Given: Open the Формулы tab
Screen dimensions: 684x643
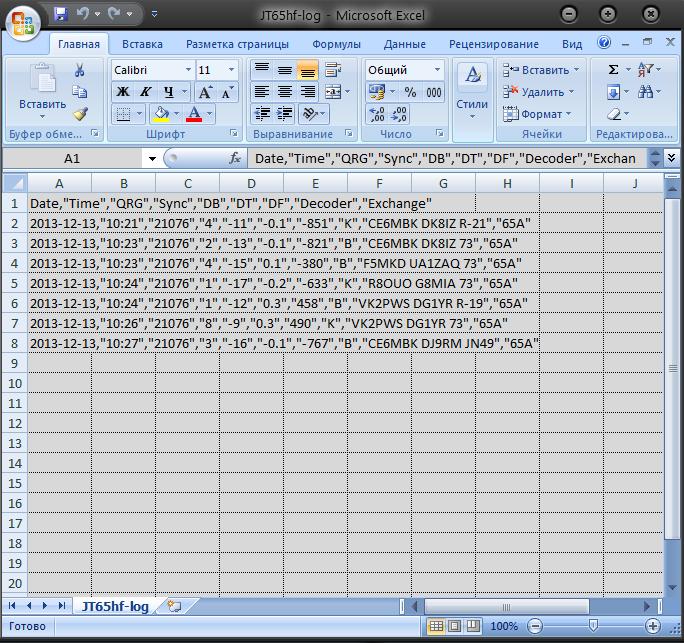Looking at the screenshot, I should coord(336,44).
